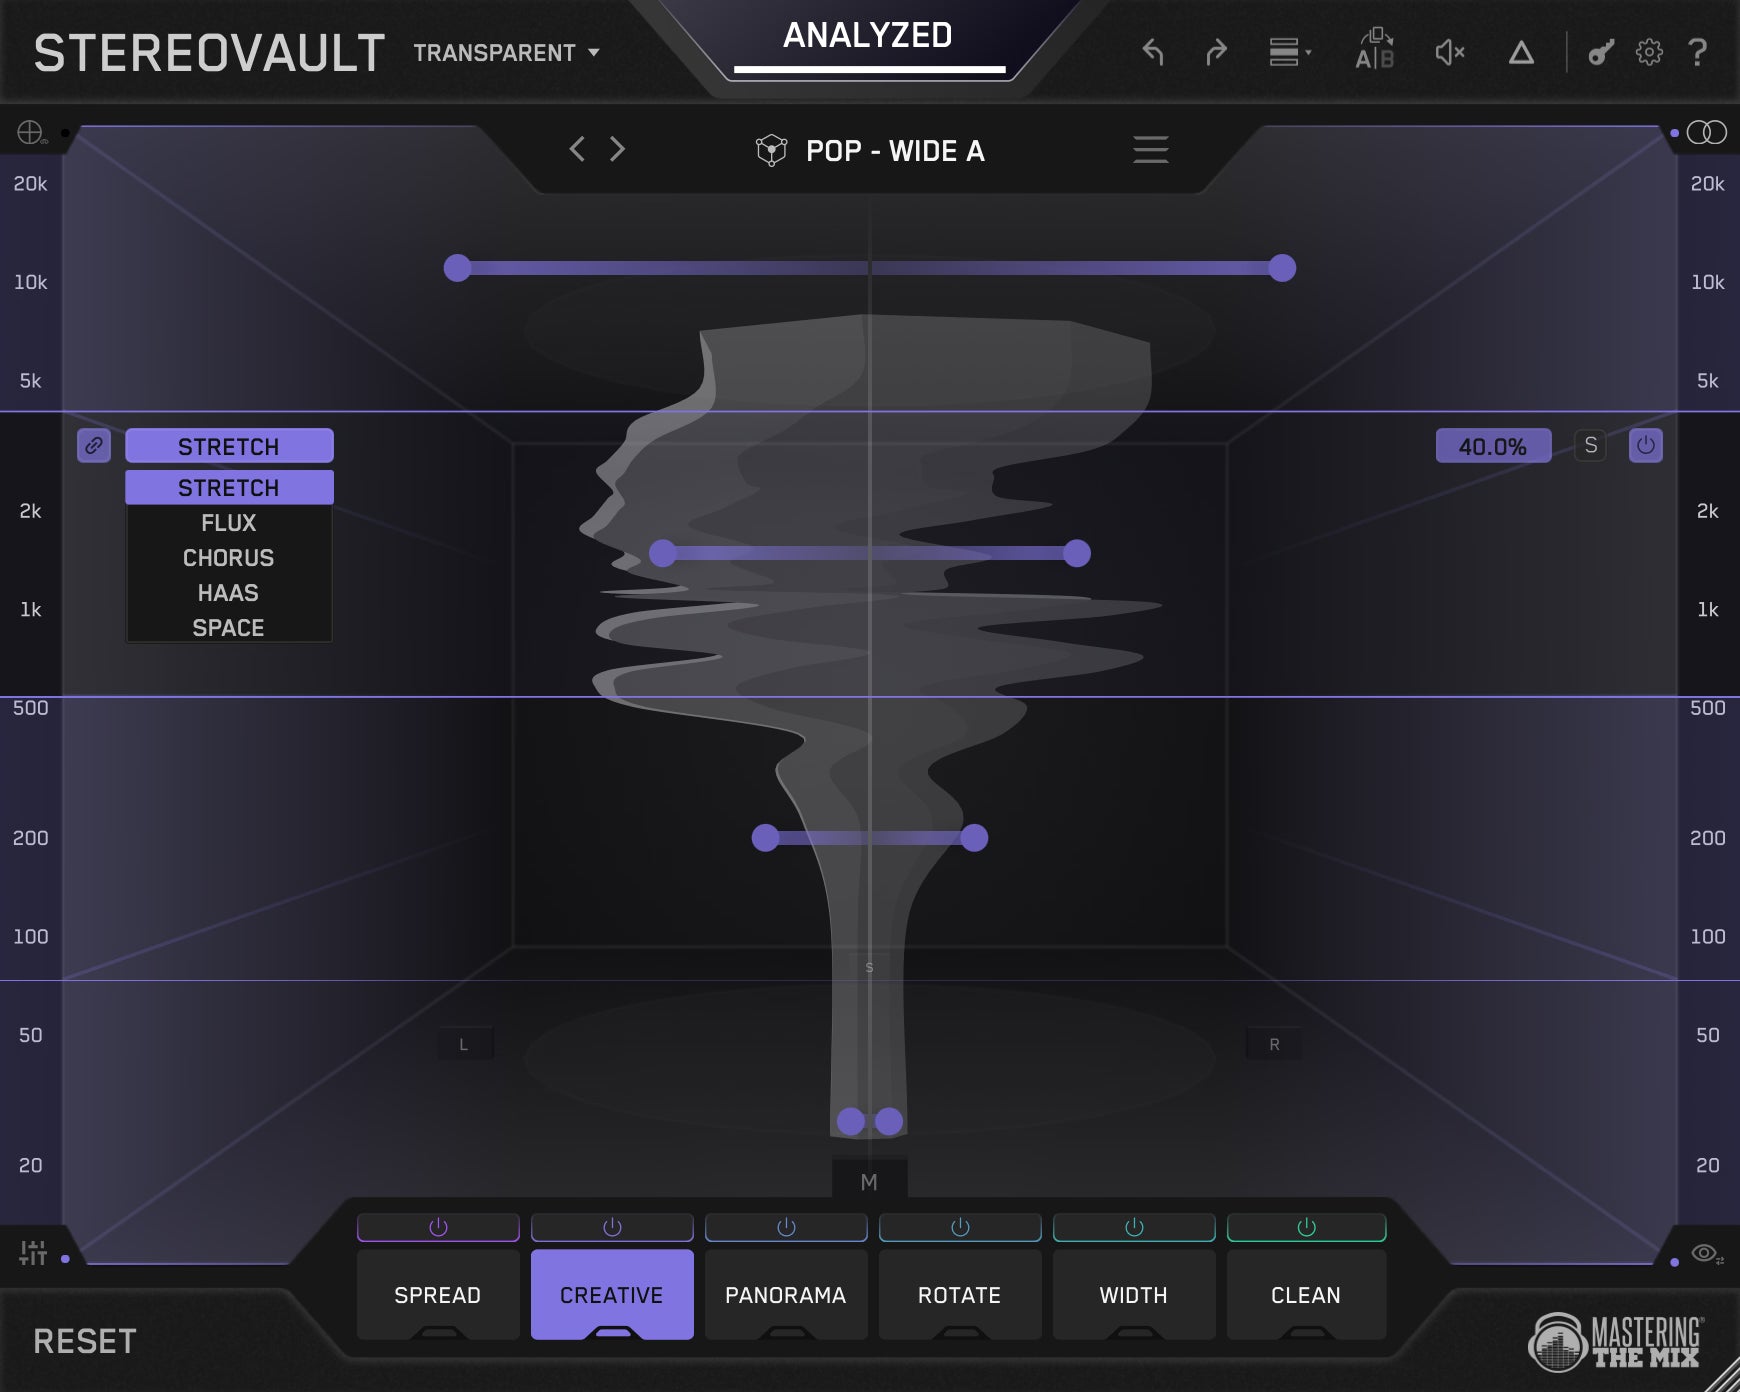Open the TRANSPARENT mode dropdown
This screenshot has width=1740, height=1392.
[506, 53]
